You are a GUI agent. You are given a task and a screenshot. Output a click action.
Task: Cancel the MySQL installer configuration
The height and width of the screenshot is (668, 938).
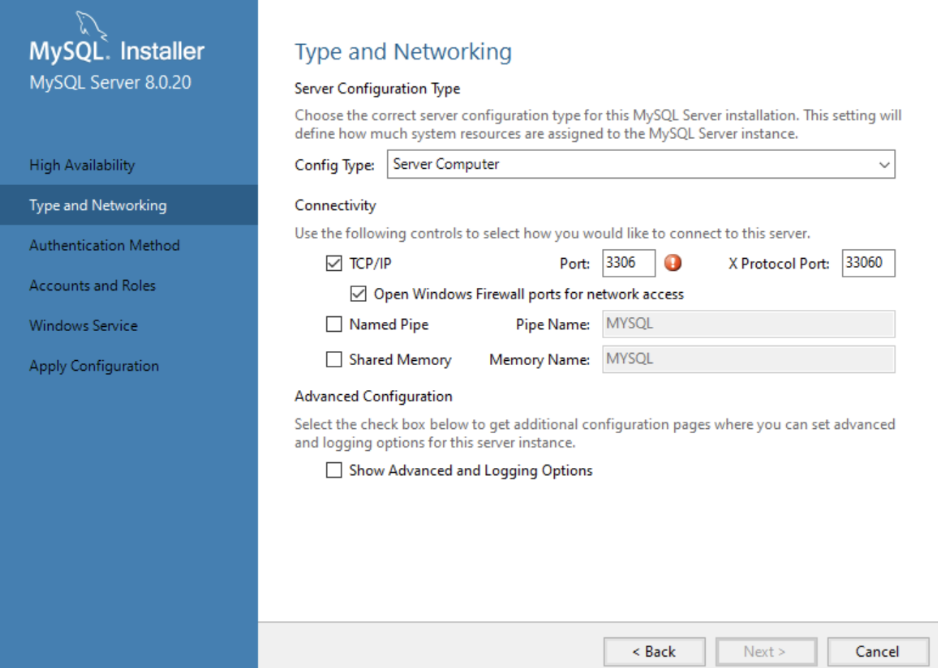[878, 651]
